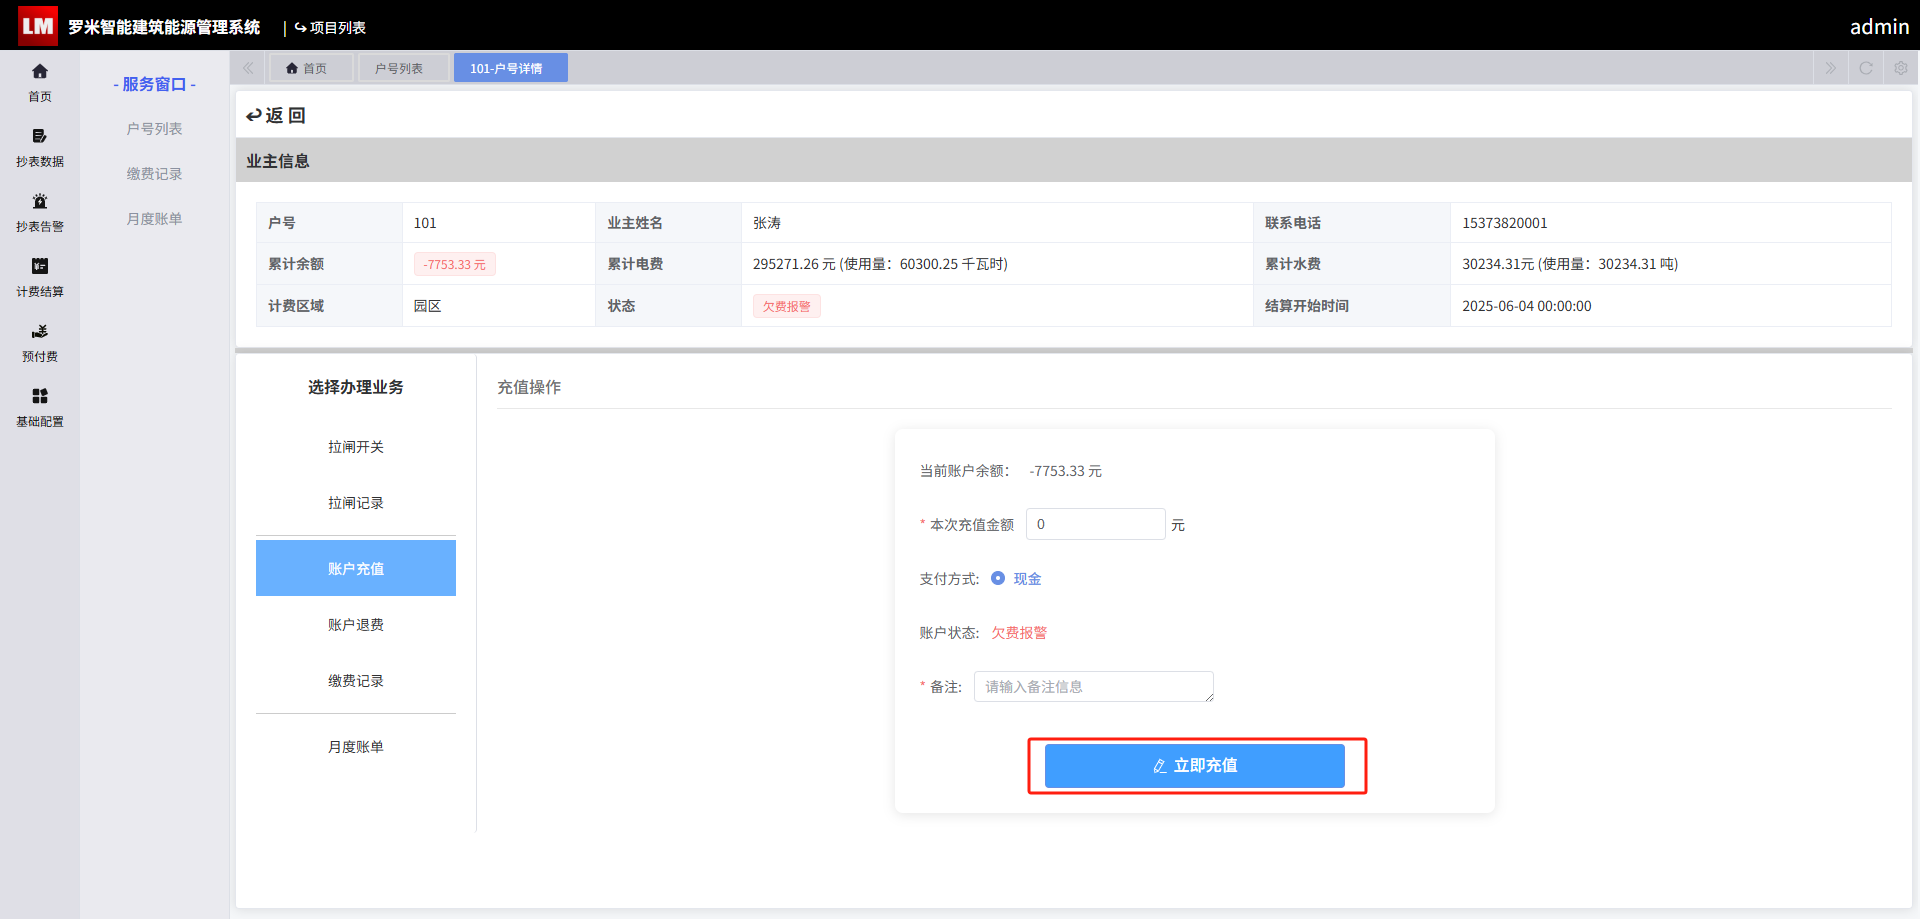1920x919 pixels.
Task: Click the 立即充值 recharge button
Action: coord(1195,765)
